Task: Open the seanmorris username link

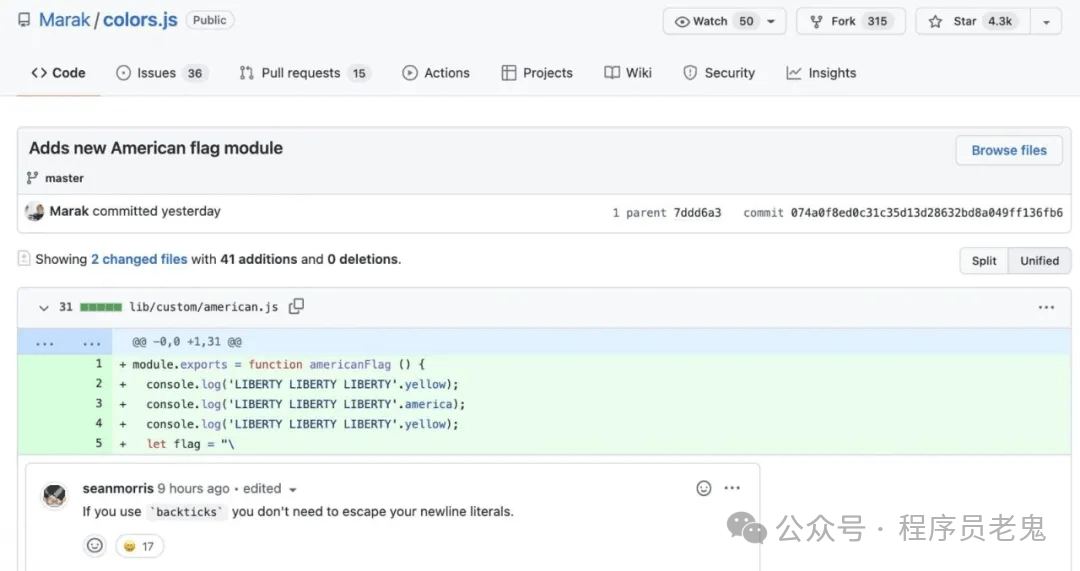Action: click(x=118, y=489)
